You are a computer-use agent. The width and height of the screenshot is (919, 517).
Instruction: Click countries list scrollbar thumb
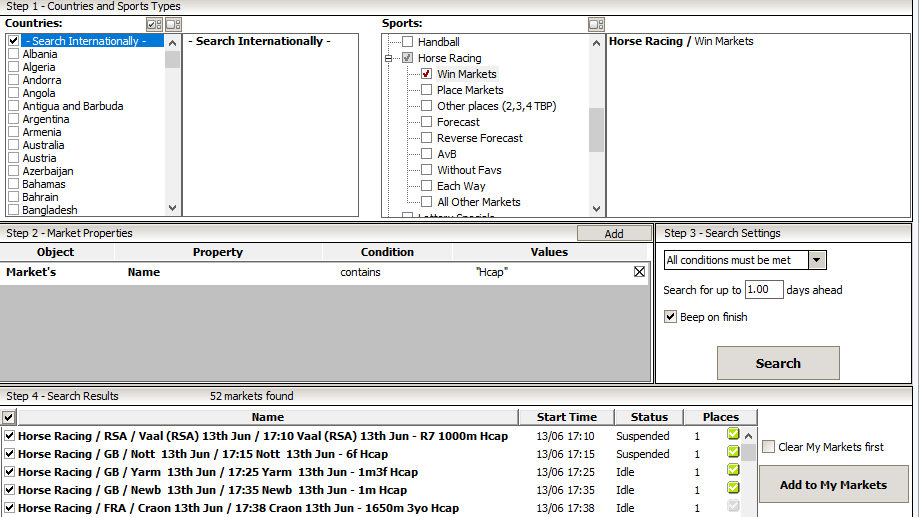click(172, 60)
